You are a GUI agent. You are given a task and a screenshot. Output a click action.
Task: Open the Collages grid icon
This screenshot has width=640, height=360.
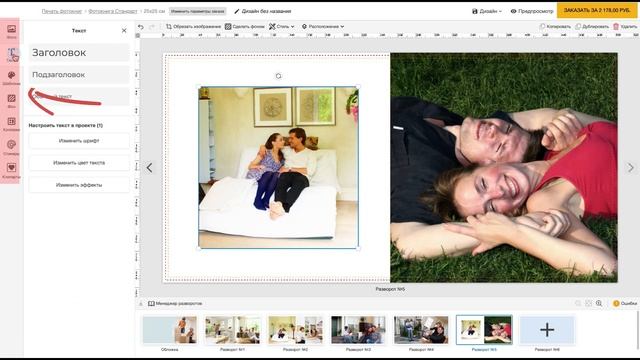[11, 124]
